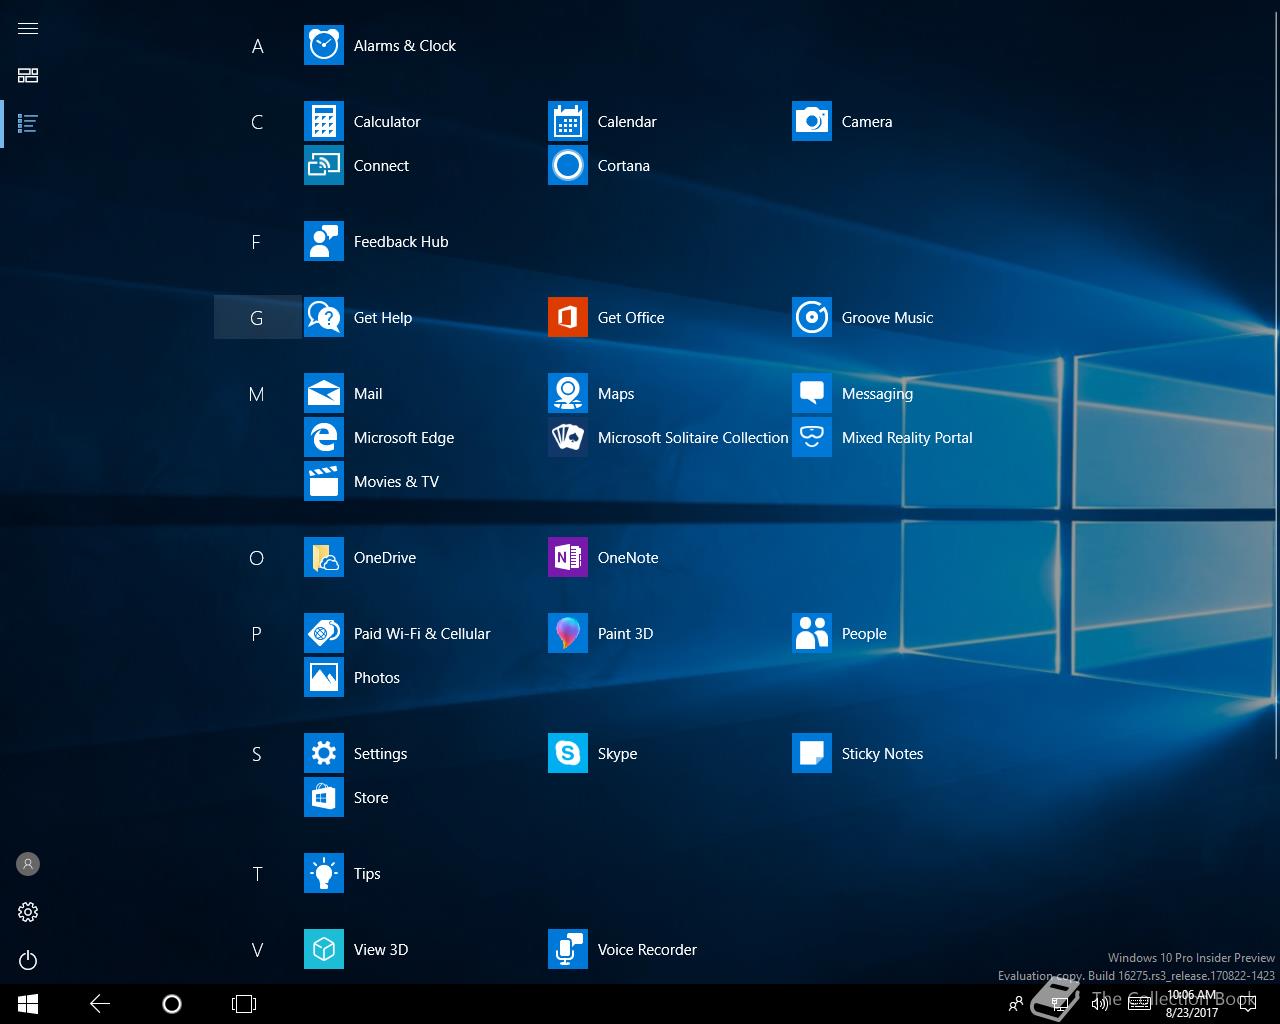Click the taskbar Back arrow
The width and height of the screenshot is (1280, 1024).
(x=100, y=1004)
